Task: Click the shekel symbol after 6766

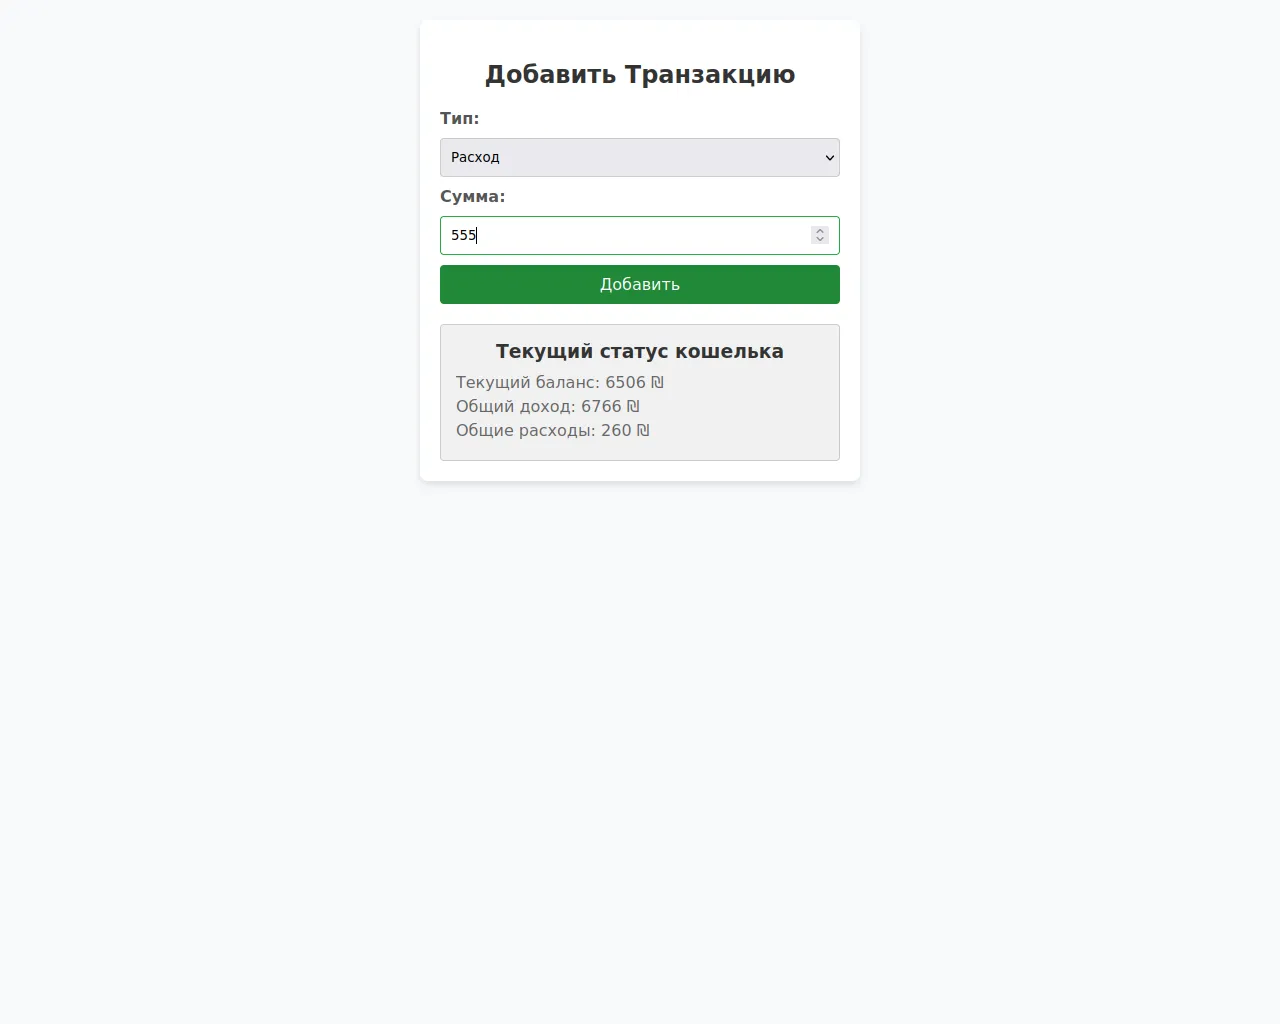Action: (x=633, y=406)
